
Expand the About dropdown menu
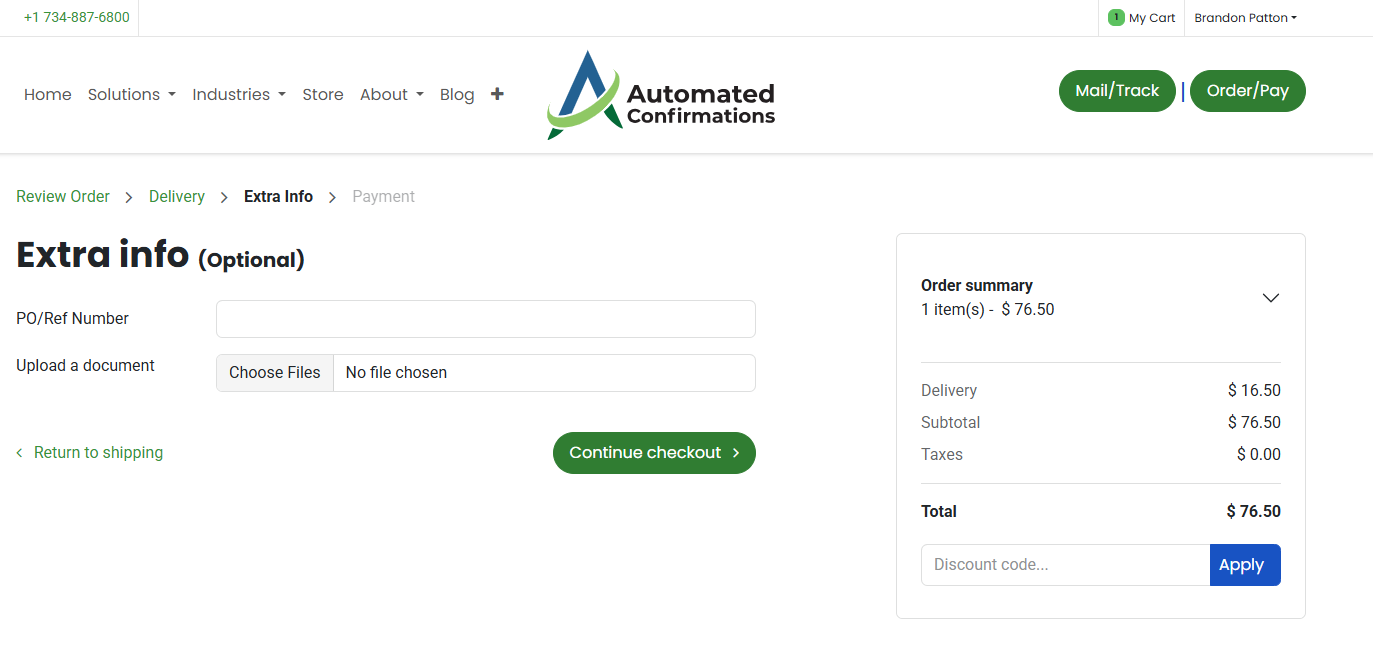391,94
